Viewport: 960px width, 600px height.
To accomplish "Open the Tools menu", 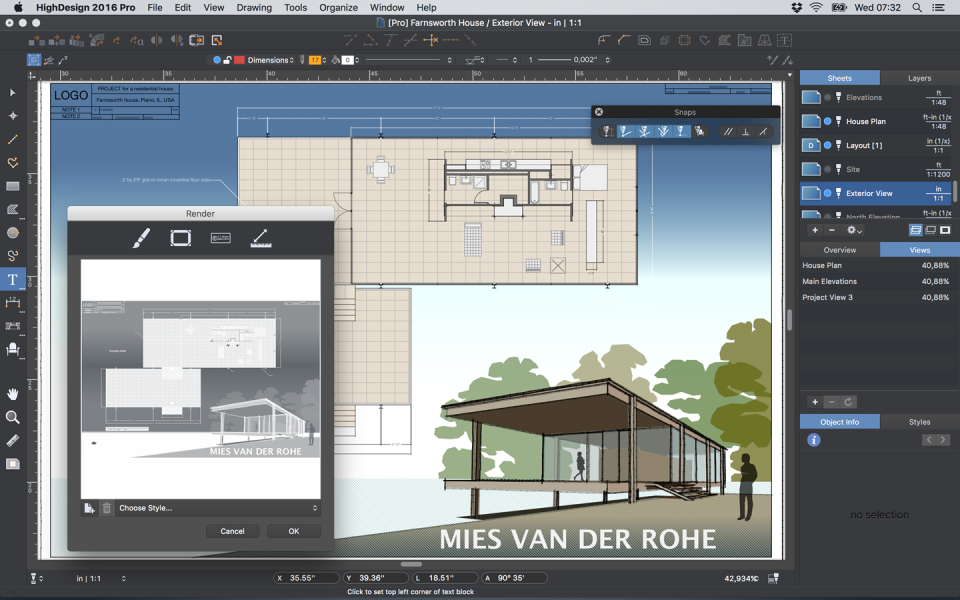I will 295,7.
